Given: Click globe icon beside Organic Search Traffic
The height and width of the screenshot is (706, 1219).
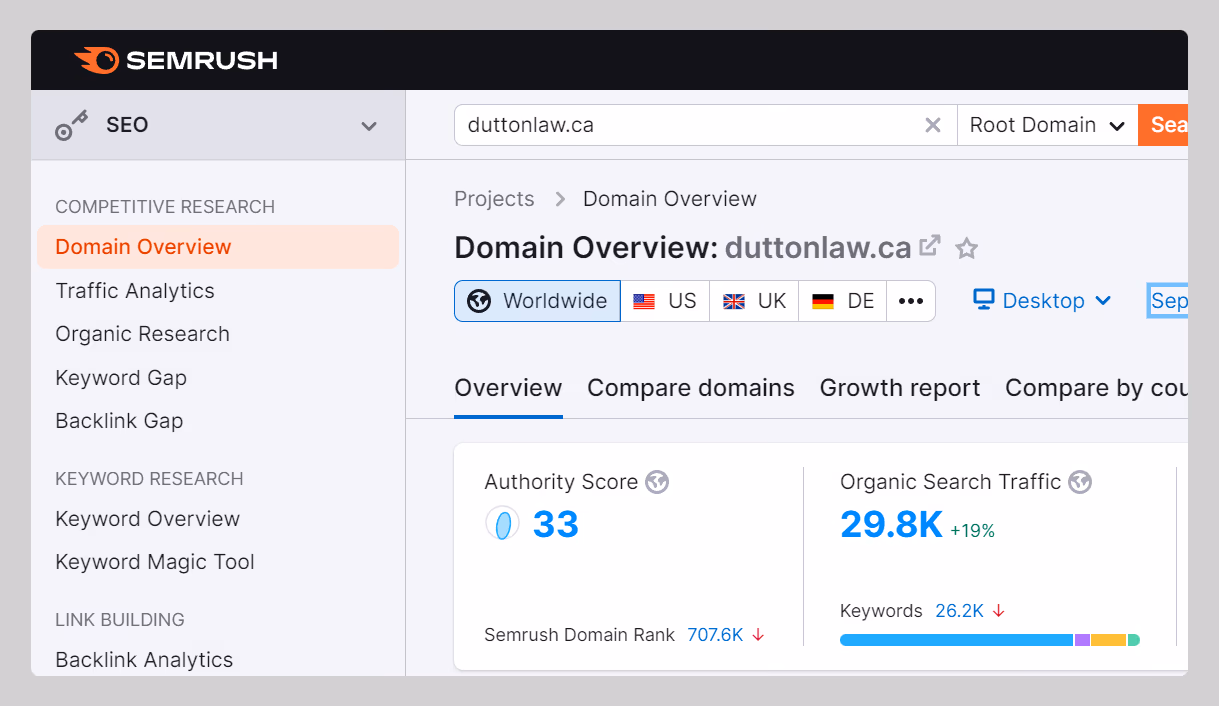Looking at the screenshot, I should pyautogui.click(x=1080, y=482).
